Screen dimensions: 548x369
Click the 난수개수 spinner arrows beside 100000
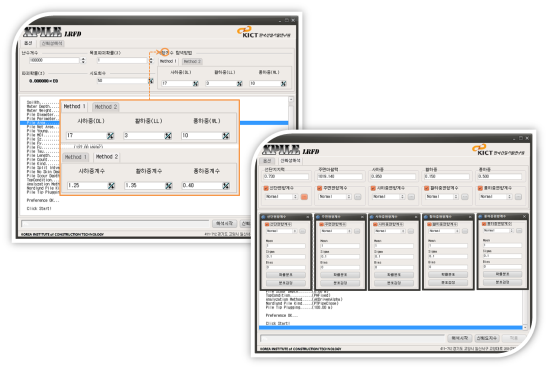coord(83,61)
